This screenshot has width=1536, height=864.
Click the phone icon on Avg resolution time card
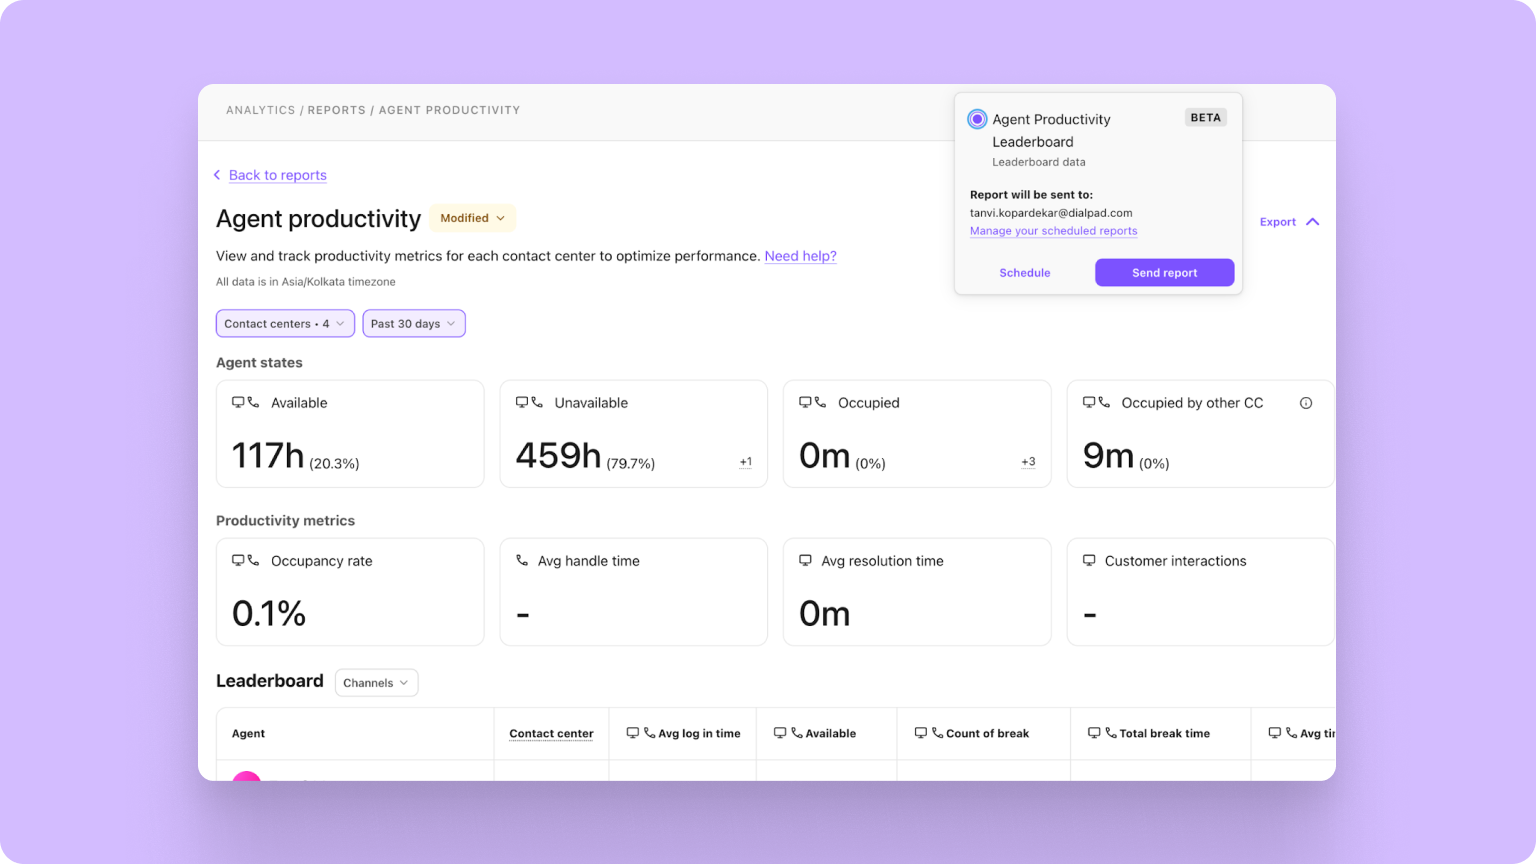pos(806,561)
